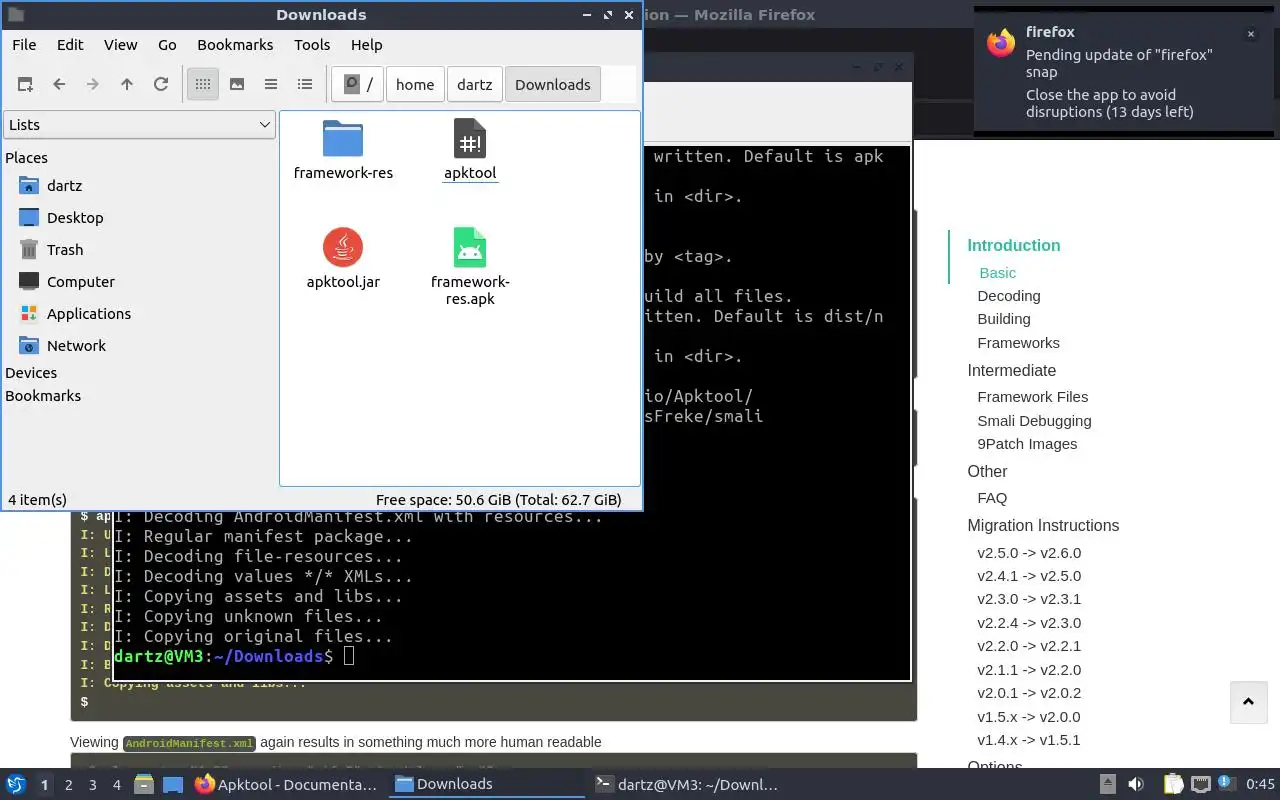The height and width of the screenshot is (800, 1280).
Task: Open v2.5.0 -> v2.6.0 migration link
Action: 1029,553
